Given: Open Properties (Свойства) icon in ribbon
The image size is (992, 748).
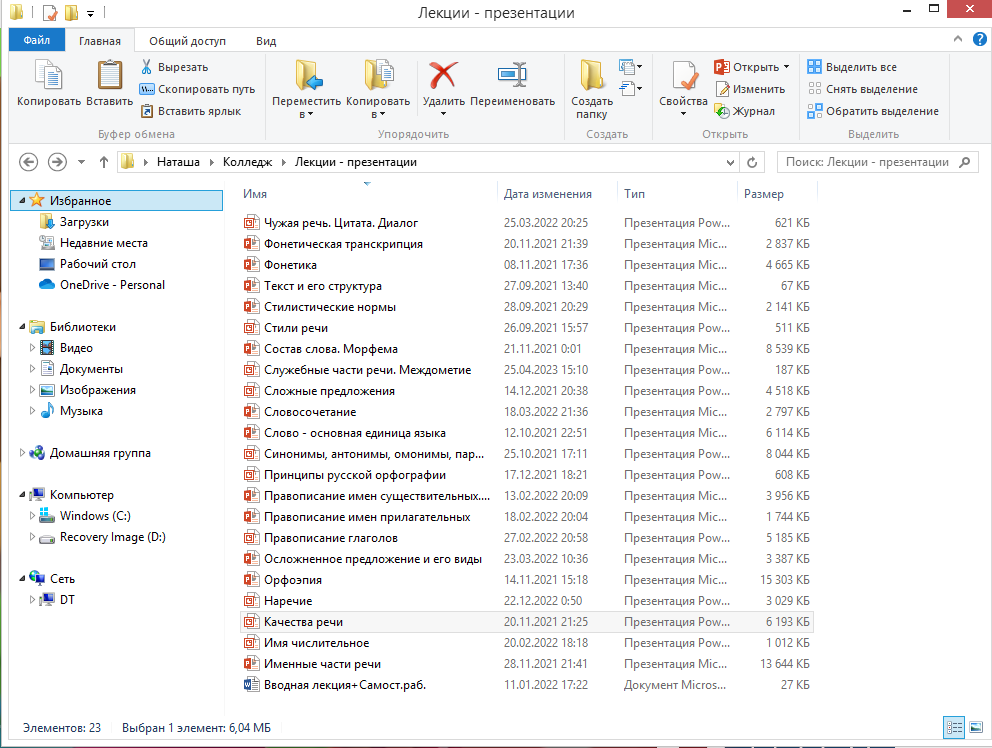Looking at the screenshot, I should [x=684, y=76].
